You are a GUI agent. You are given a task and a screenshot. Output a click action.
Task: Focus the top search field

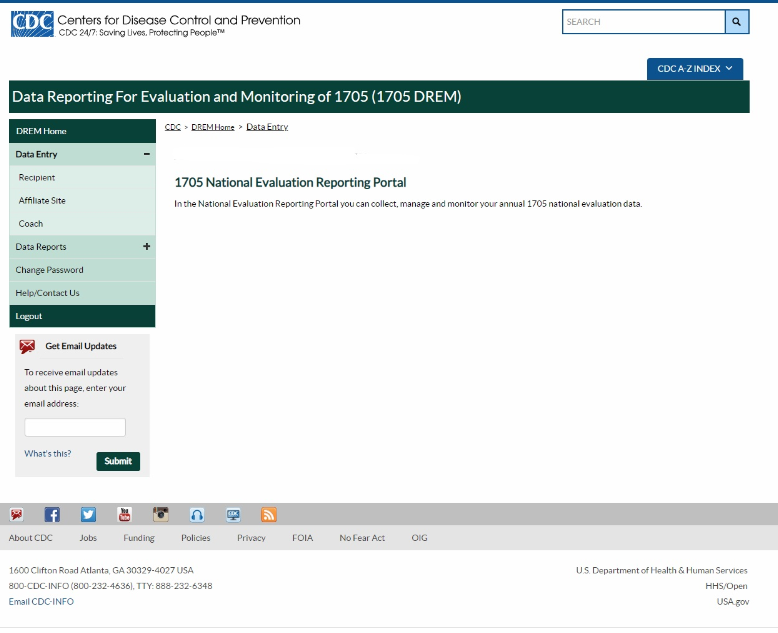point(644,22)
